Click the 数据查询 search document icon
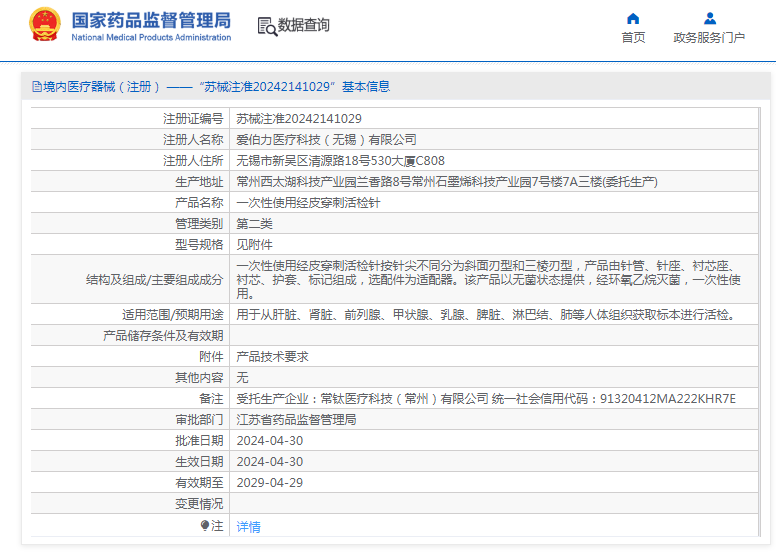The width and height of the screenshot is (776, 556). pyautogui.click(x=266, y=26)
